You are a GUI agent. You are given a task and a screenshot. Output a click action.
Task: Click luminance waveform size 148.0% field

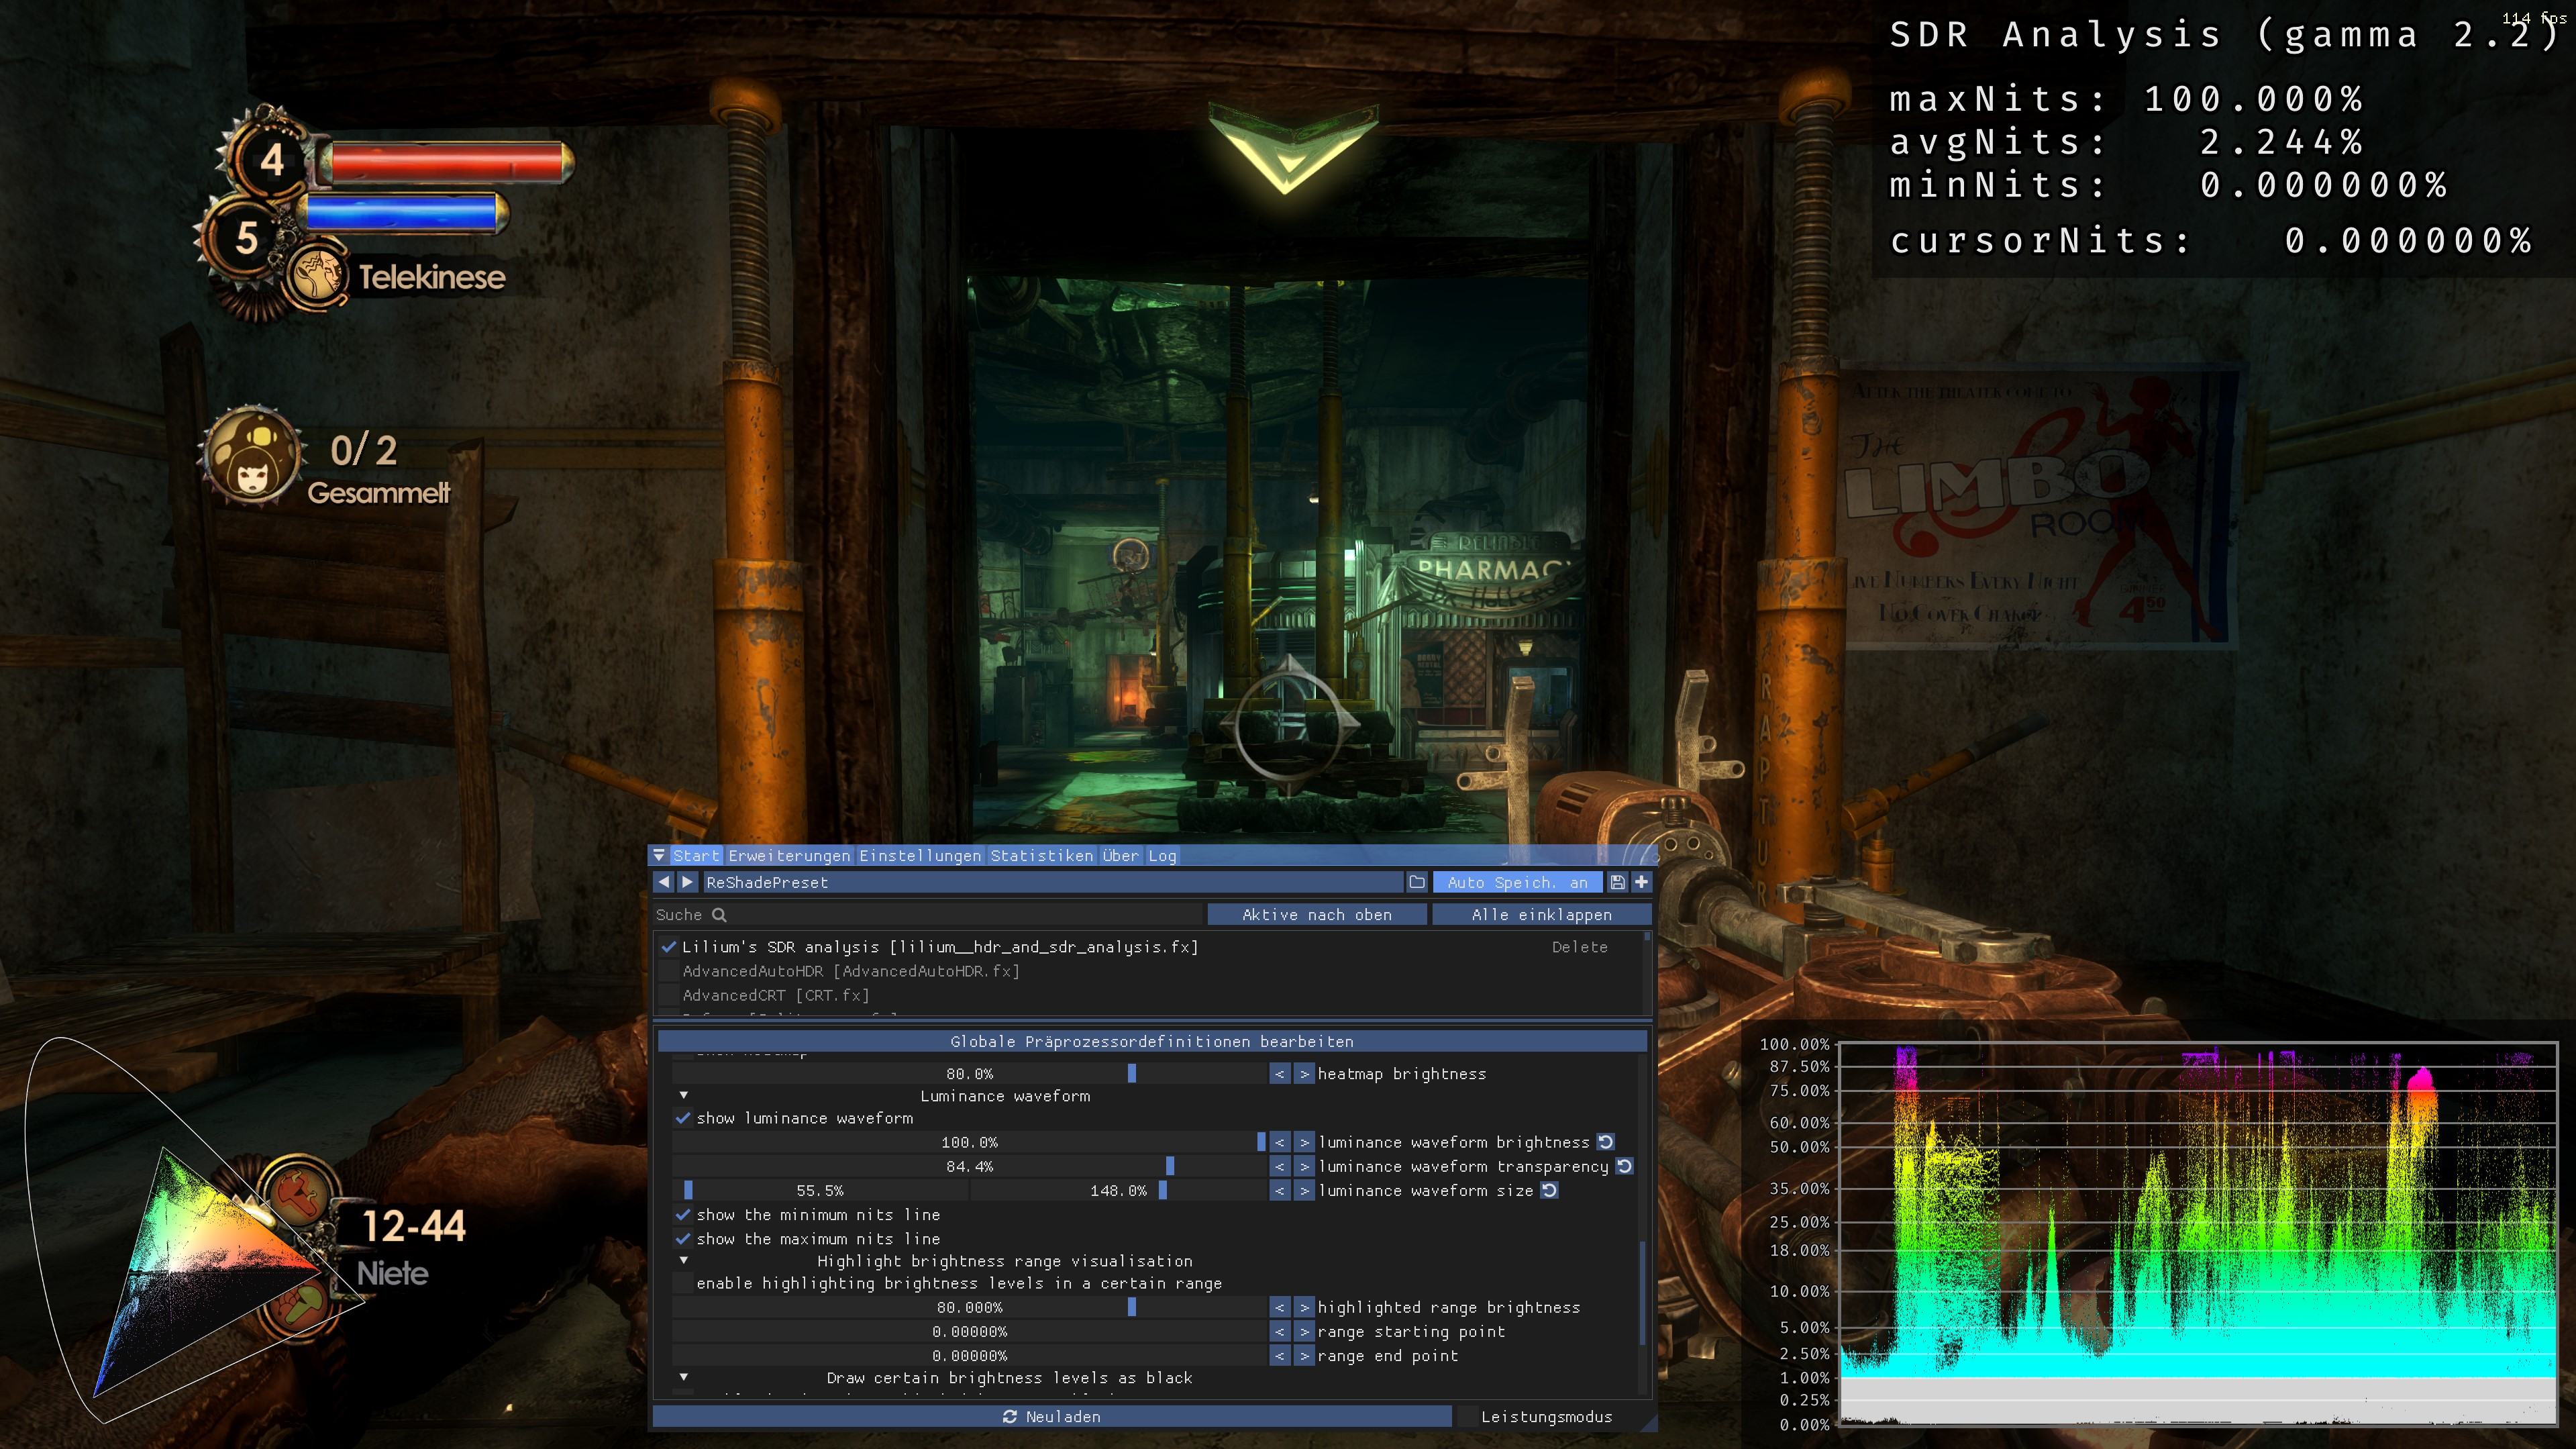tap(1118, 1190)
